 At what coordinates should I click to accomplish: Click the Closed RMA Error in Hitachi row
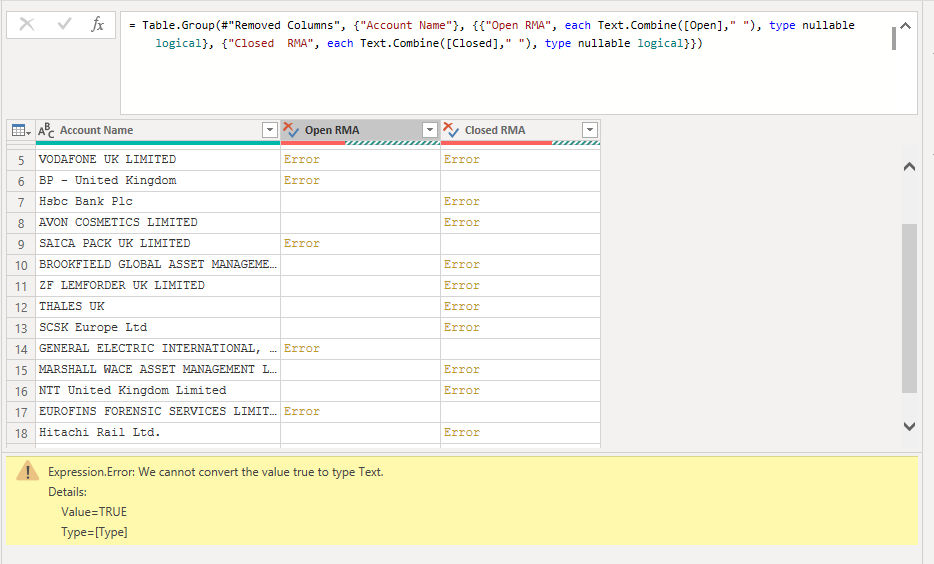click(462, 432)
